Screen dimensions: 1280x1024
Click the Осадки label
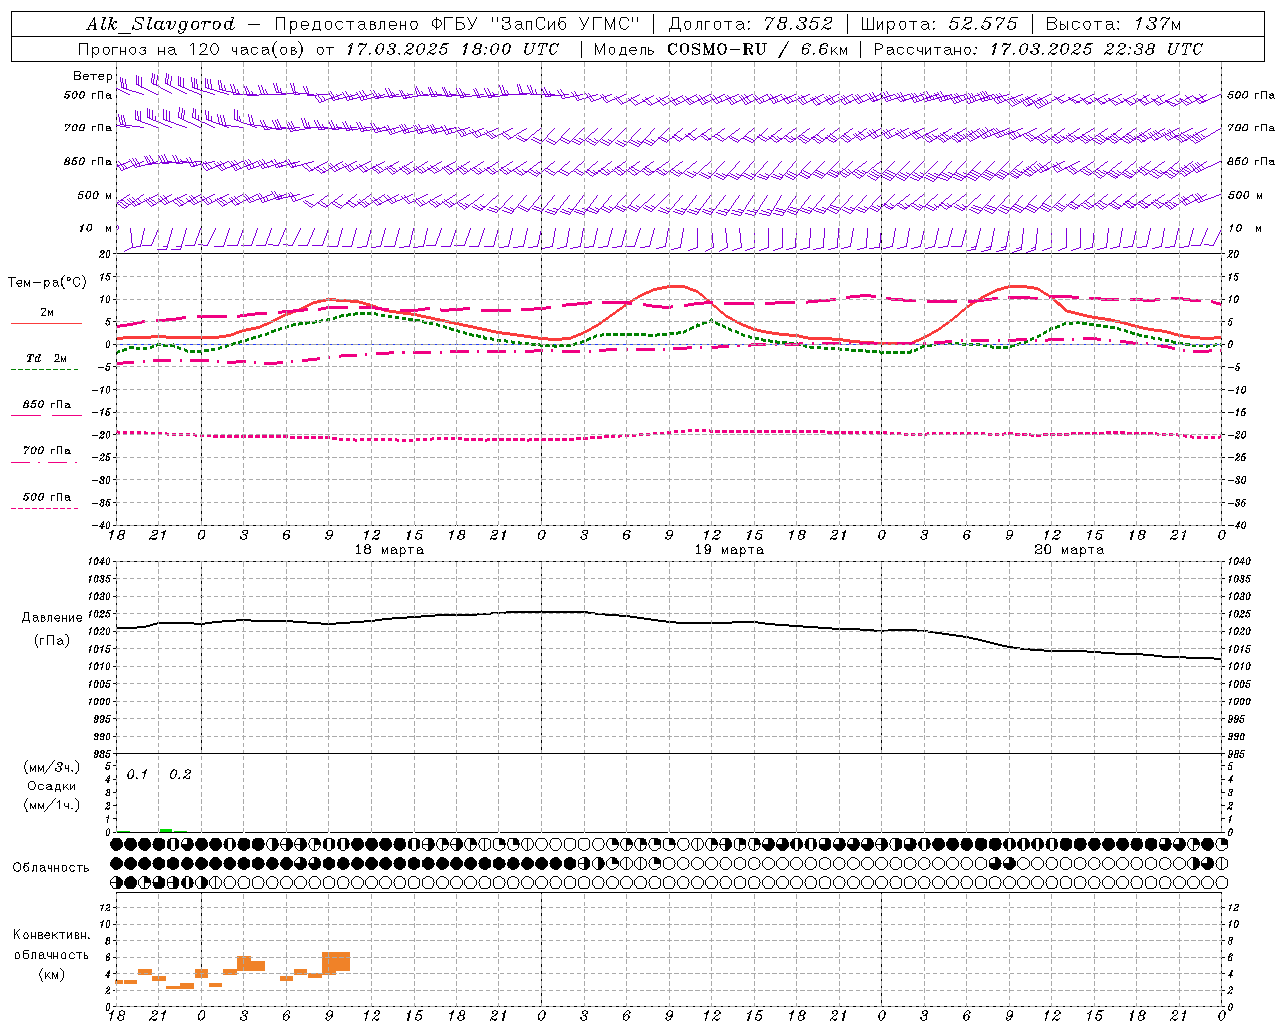pyautogui.click(x=52, y=786)
